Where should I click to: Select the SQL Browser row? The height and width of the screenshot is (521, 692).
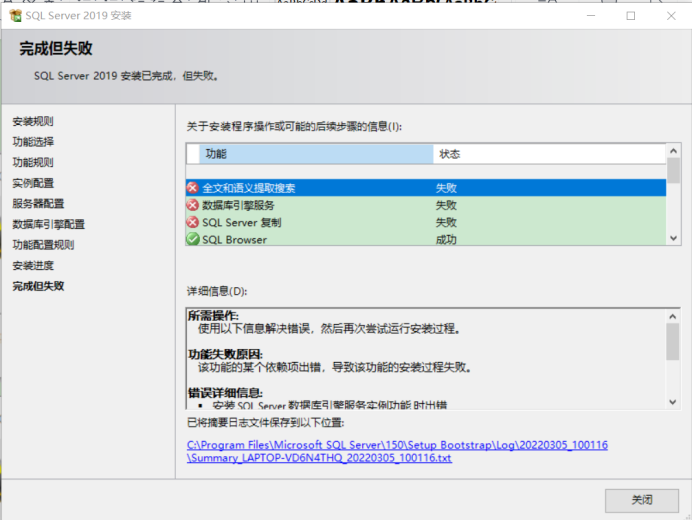click(x=426, y=239)
